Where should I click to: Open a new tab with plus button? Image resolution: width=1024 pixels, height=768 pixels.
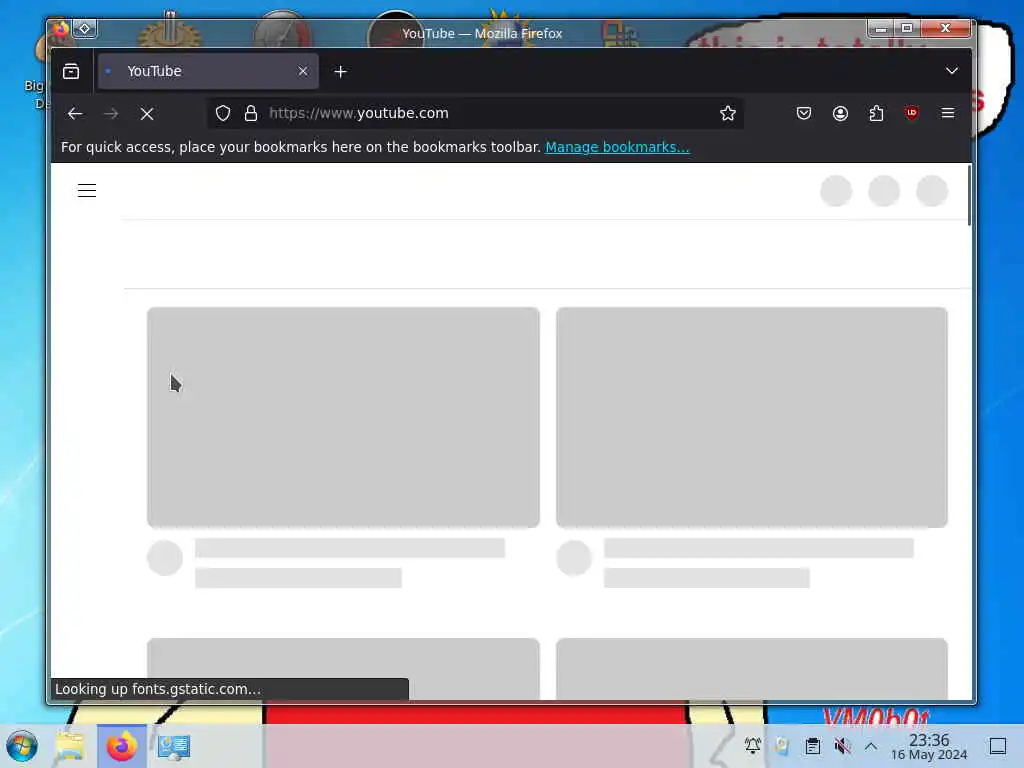[340, 71]
